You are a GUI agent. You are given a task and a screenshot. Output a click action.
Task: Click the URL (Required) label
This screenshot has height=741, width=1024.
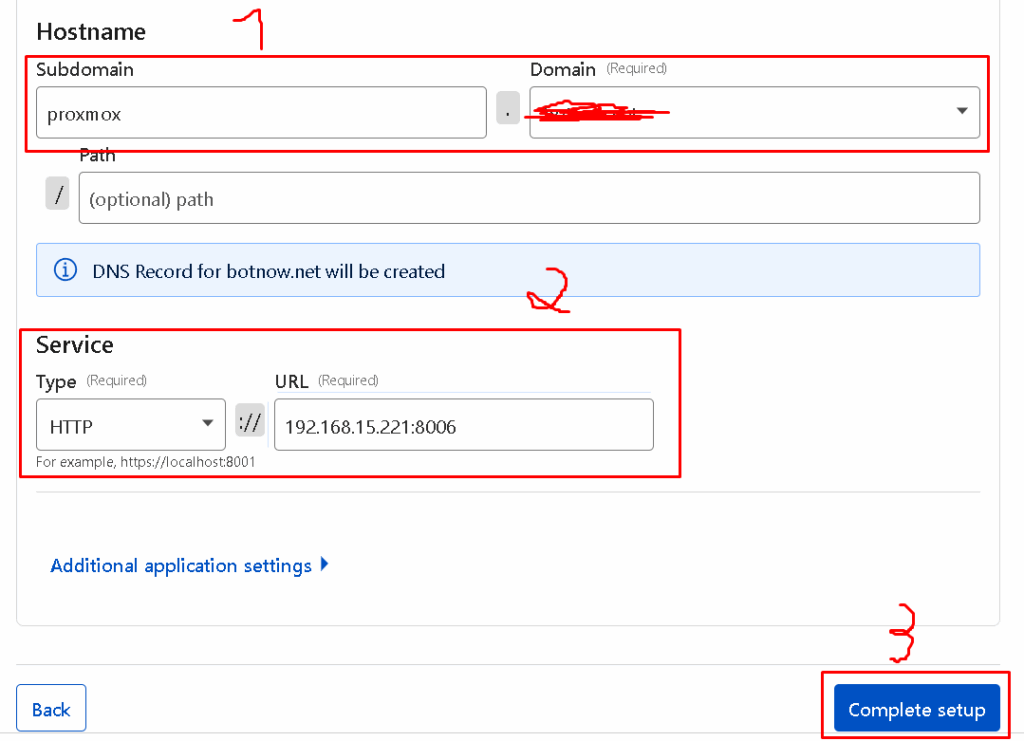click(327, 381)
